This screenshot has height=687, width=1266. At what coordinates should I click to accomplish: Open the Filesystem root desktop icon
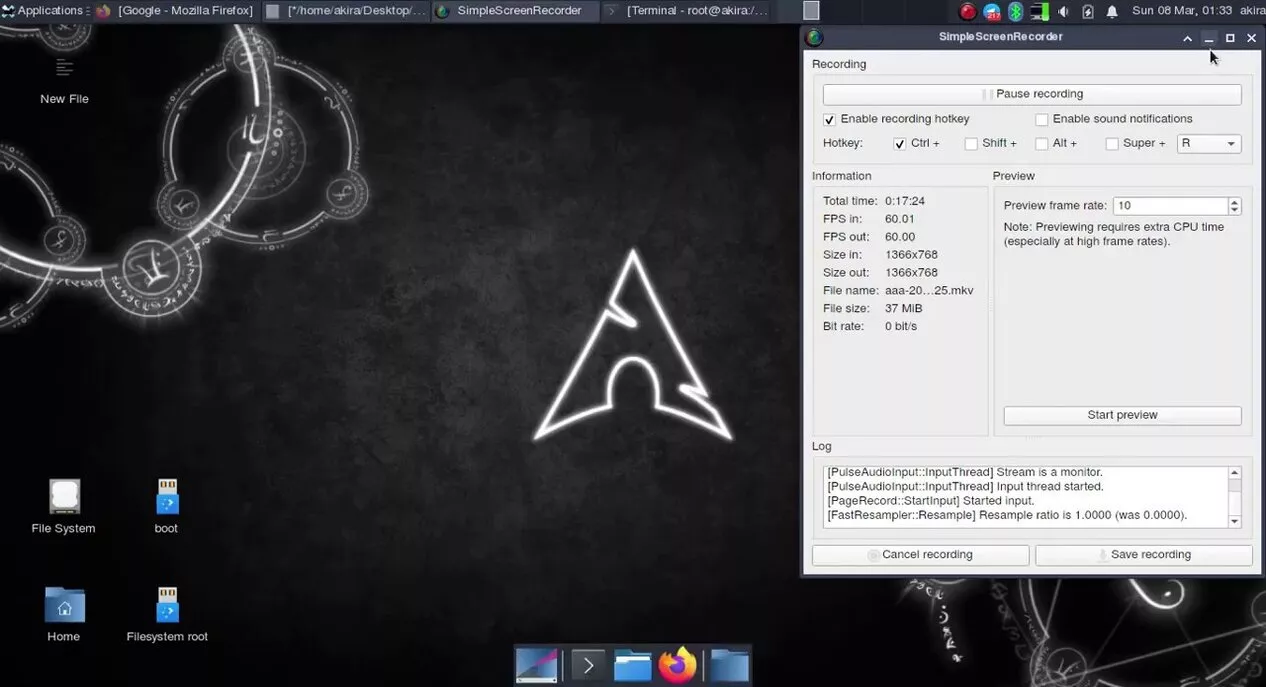tap(167, 614)
